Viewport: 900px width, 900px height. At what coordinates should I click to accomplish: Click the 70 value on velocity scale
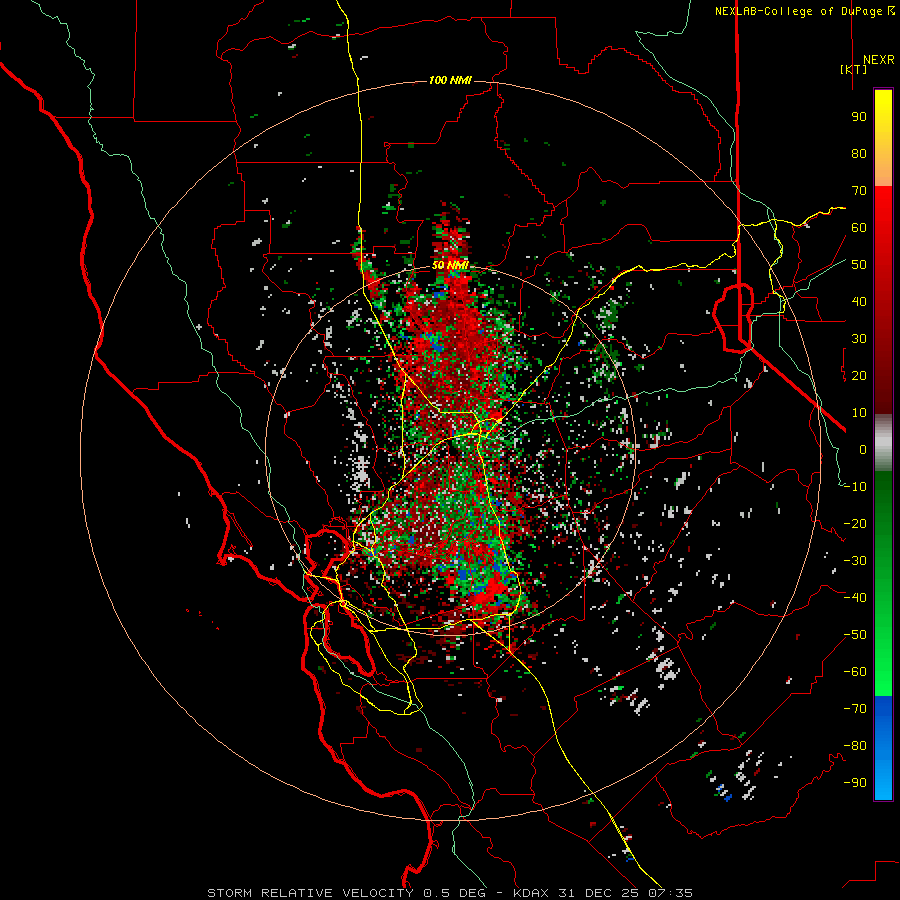[859, 191]
